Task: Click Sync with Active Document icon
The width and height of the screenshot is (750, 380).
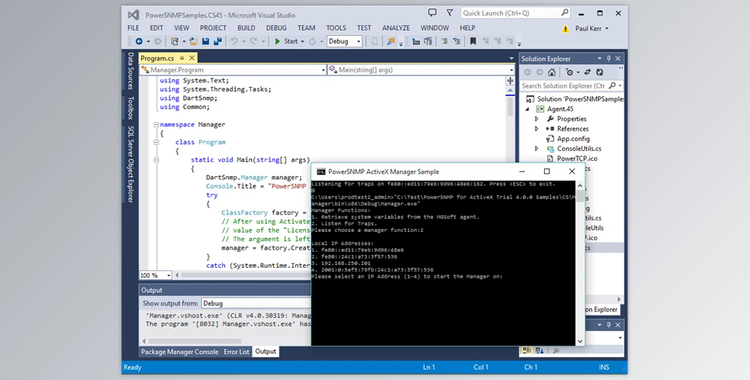Action: coord(587,72)
